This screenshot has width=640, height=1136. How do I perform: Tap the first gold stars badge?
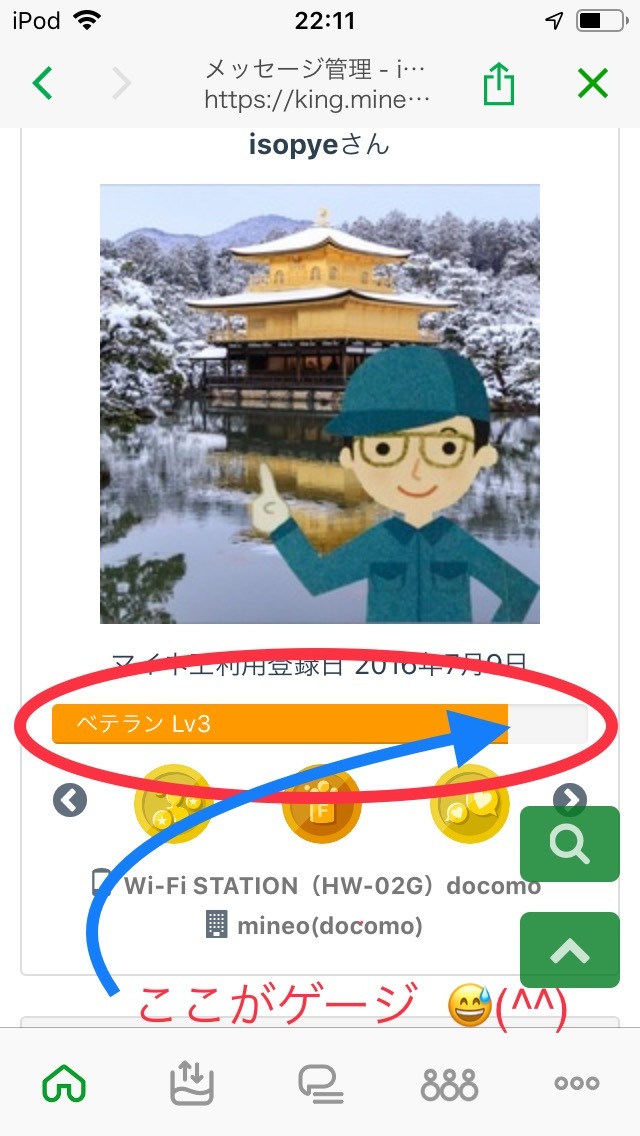pos(173,803)
